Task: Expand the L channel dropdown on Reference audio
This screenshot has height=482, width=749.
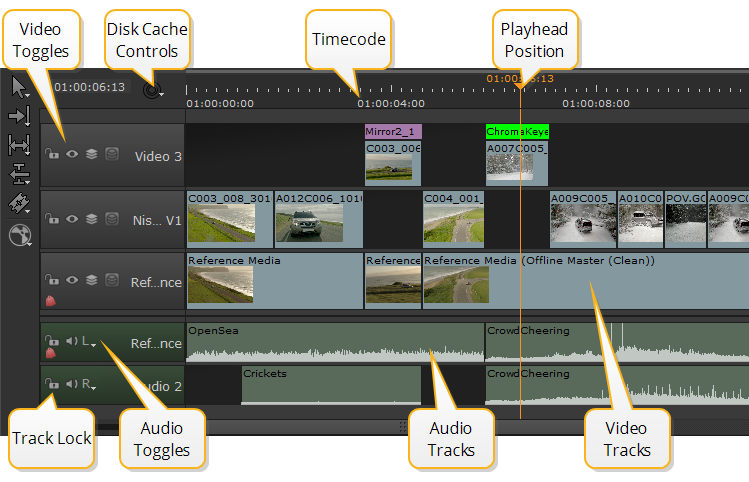Action: (88, 343)
